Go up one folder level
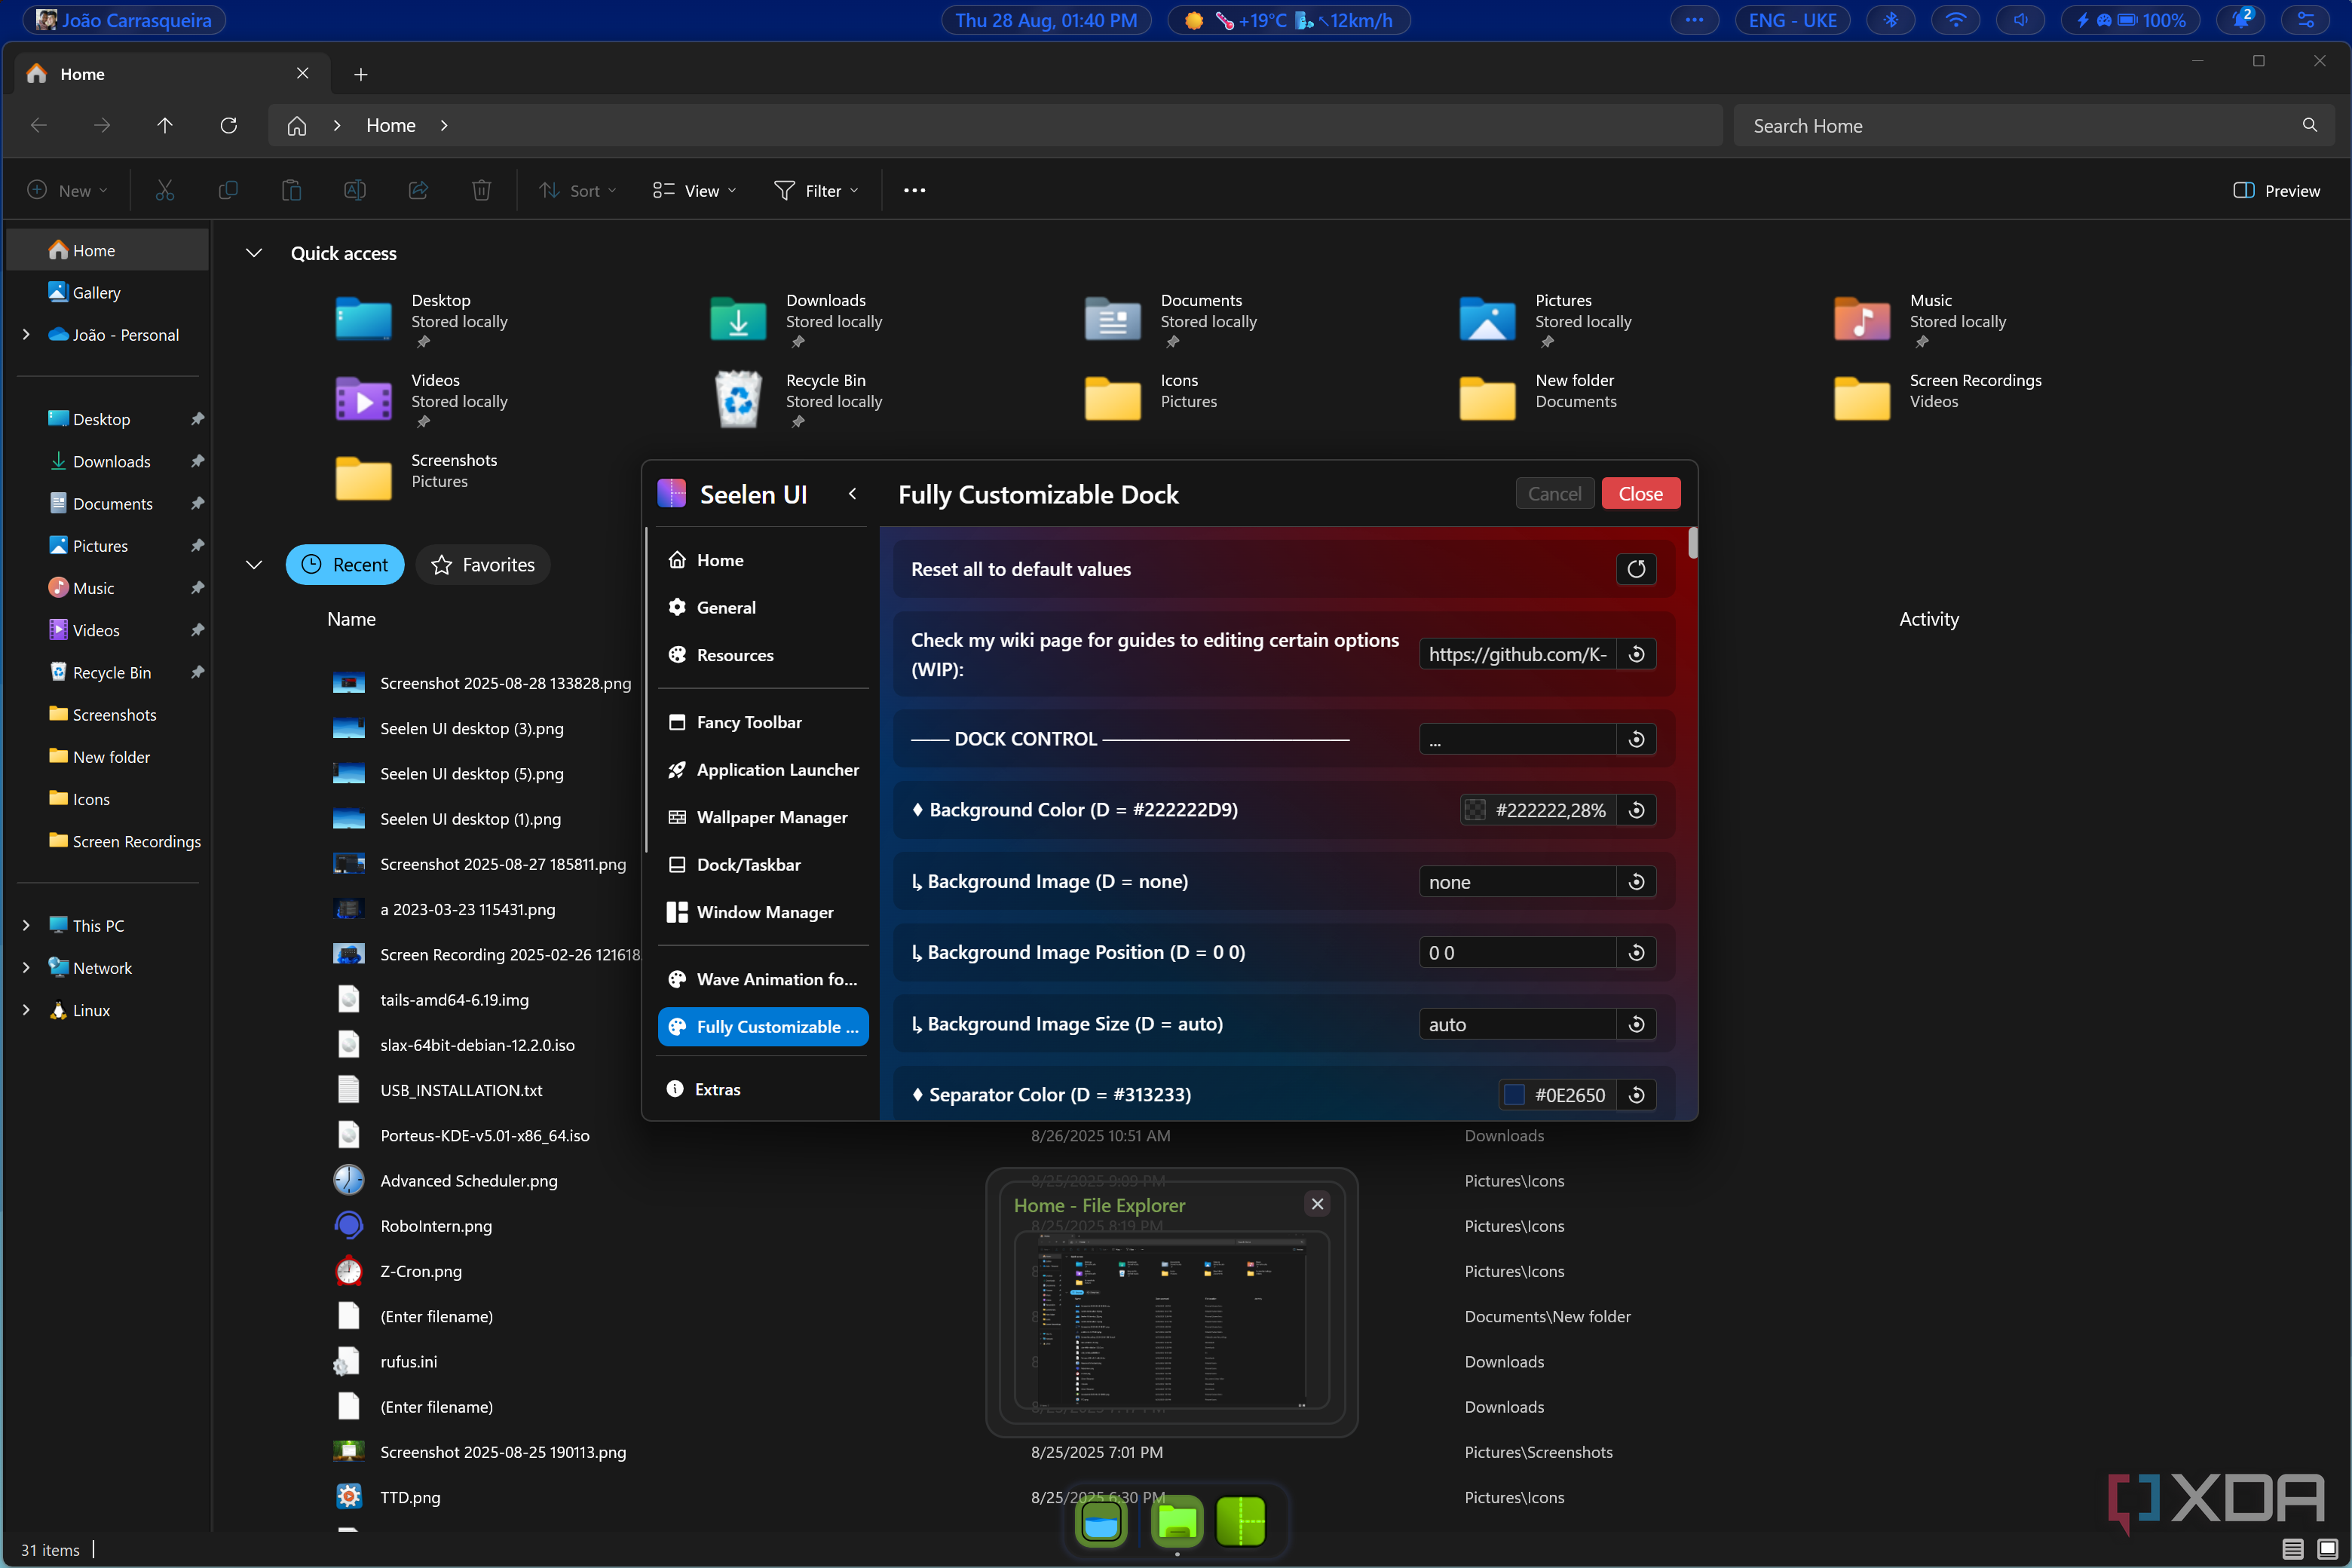 (165, 125)
